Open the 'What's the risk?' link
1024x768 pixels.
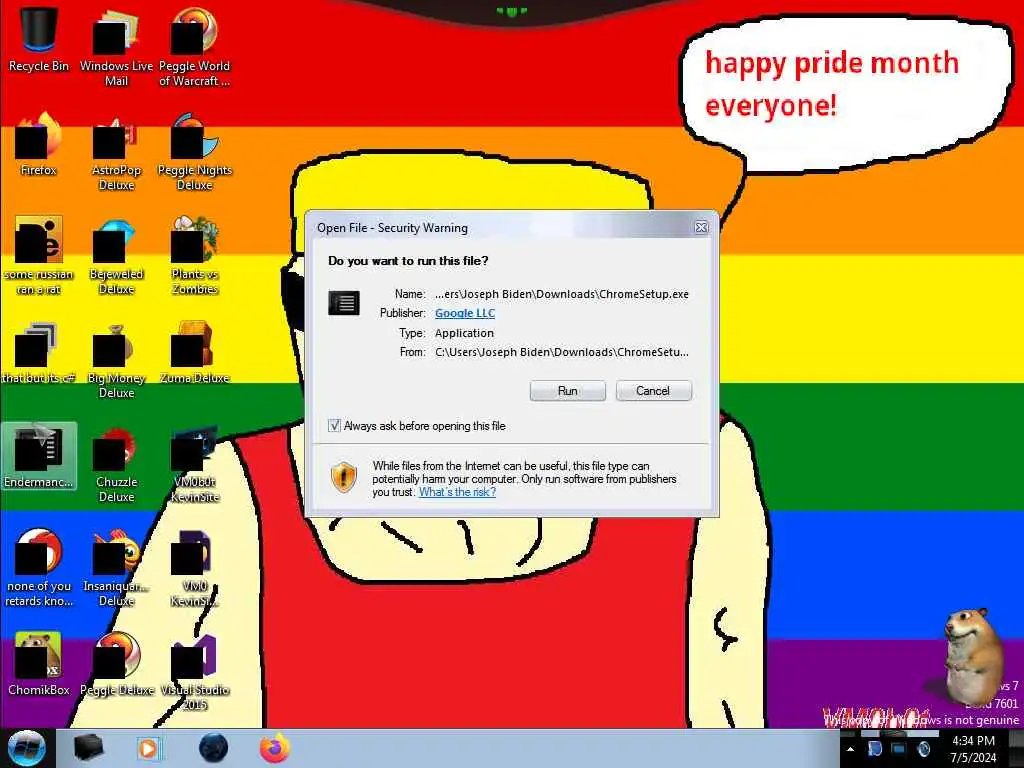coord(457,492)
